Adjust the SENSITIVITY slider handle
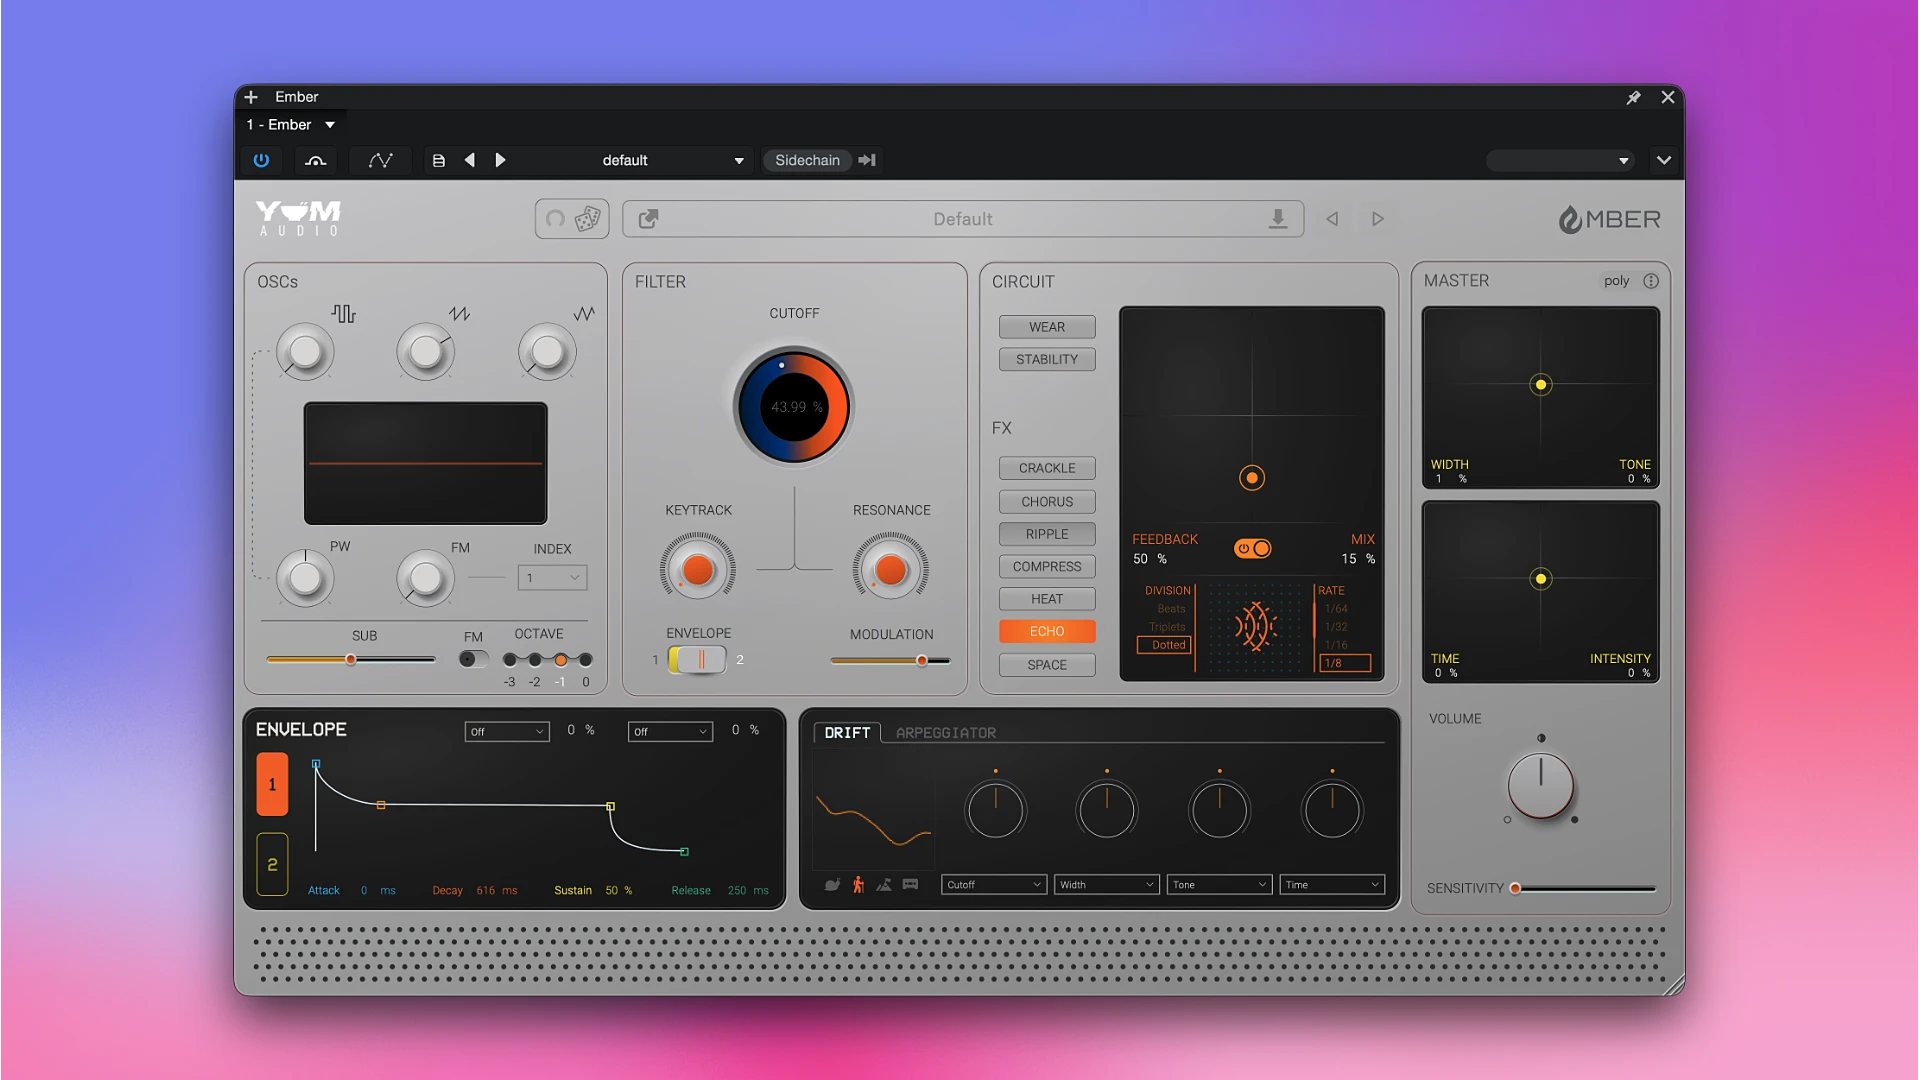1920x1080 pixels. point(1516,888)
